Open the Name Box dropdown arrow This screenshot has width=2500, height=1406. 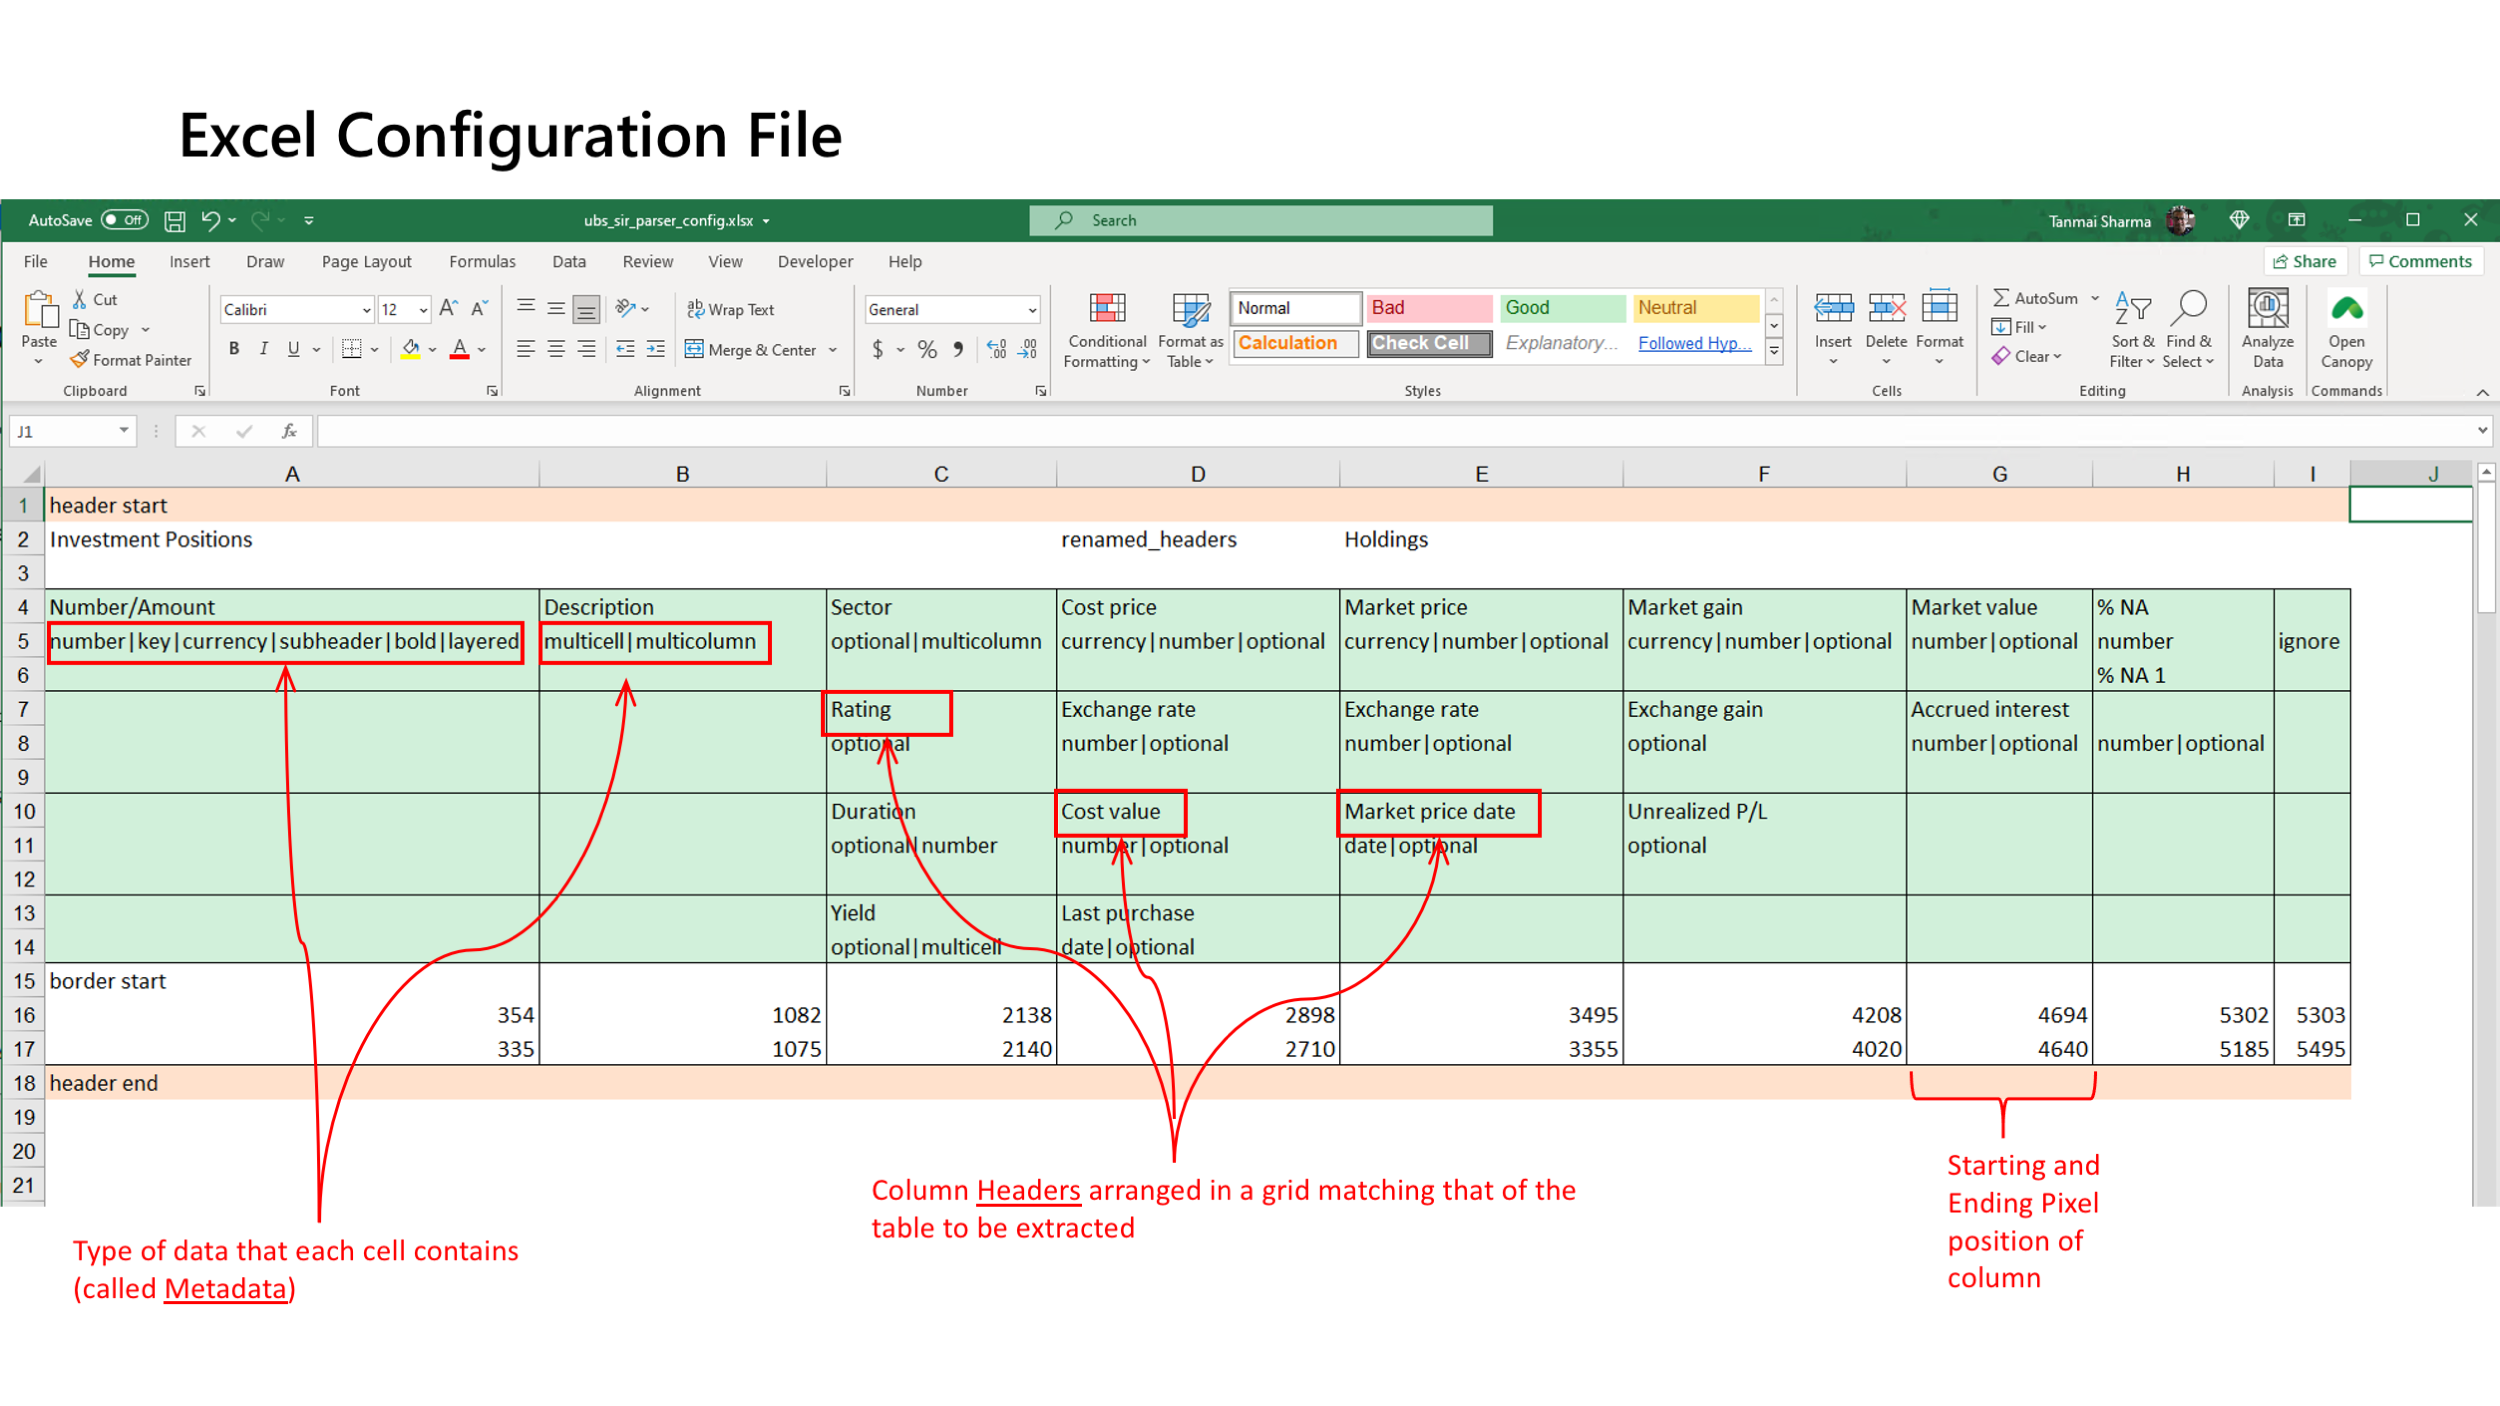pyautogui.click(x=124, y=431)
